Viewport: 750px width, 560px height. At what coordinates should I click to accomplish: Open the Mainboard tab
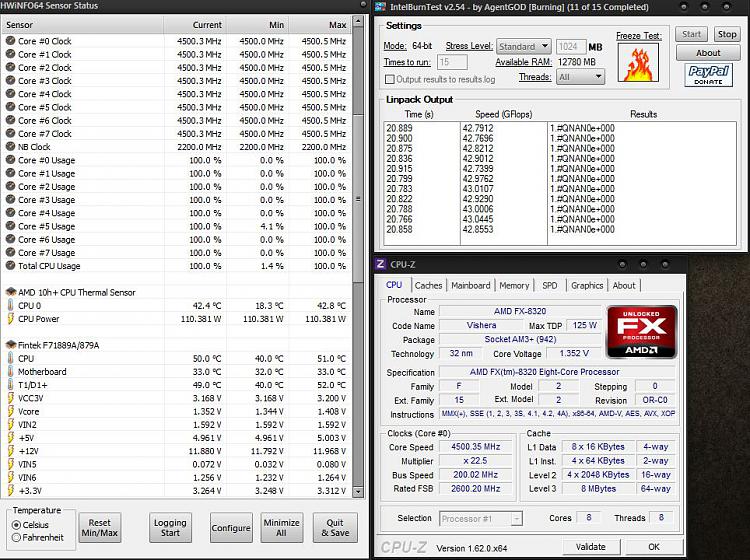pos(471,285)
